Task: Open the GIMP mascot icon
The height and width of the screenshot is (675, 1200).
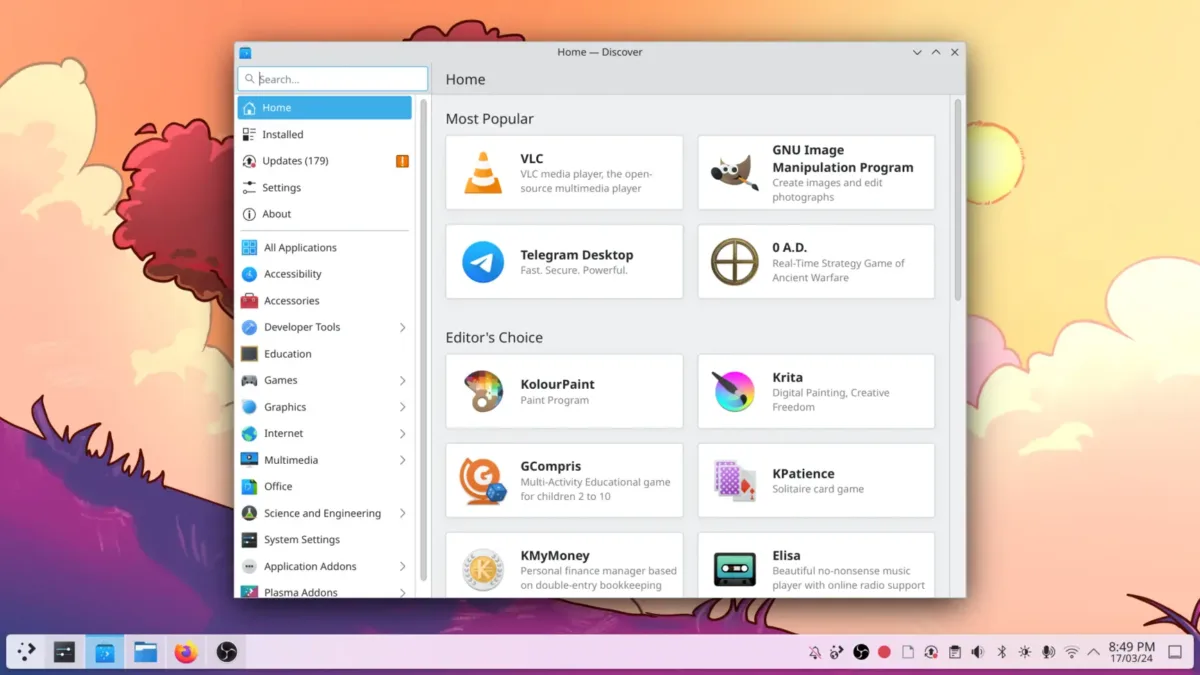Action: click(x=734, y=173)
